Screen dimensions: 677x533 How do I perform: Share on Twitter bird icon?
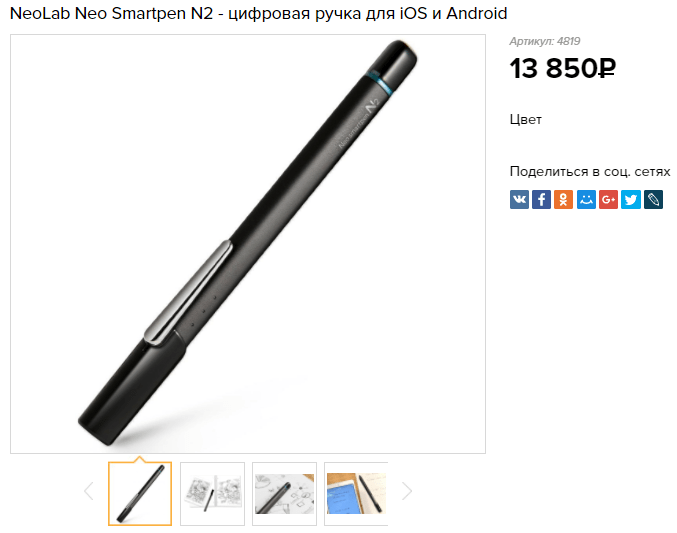(631, 200)
